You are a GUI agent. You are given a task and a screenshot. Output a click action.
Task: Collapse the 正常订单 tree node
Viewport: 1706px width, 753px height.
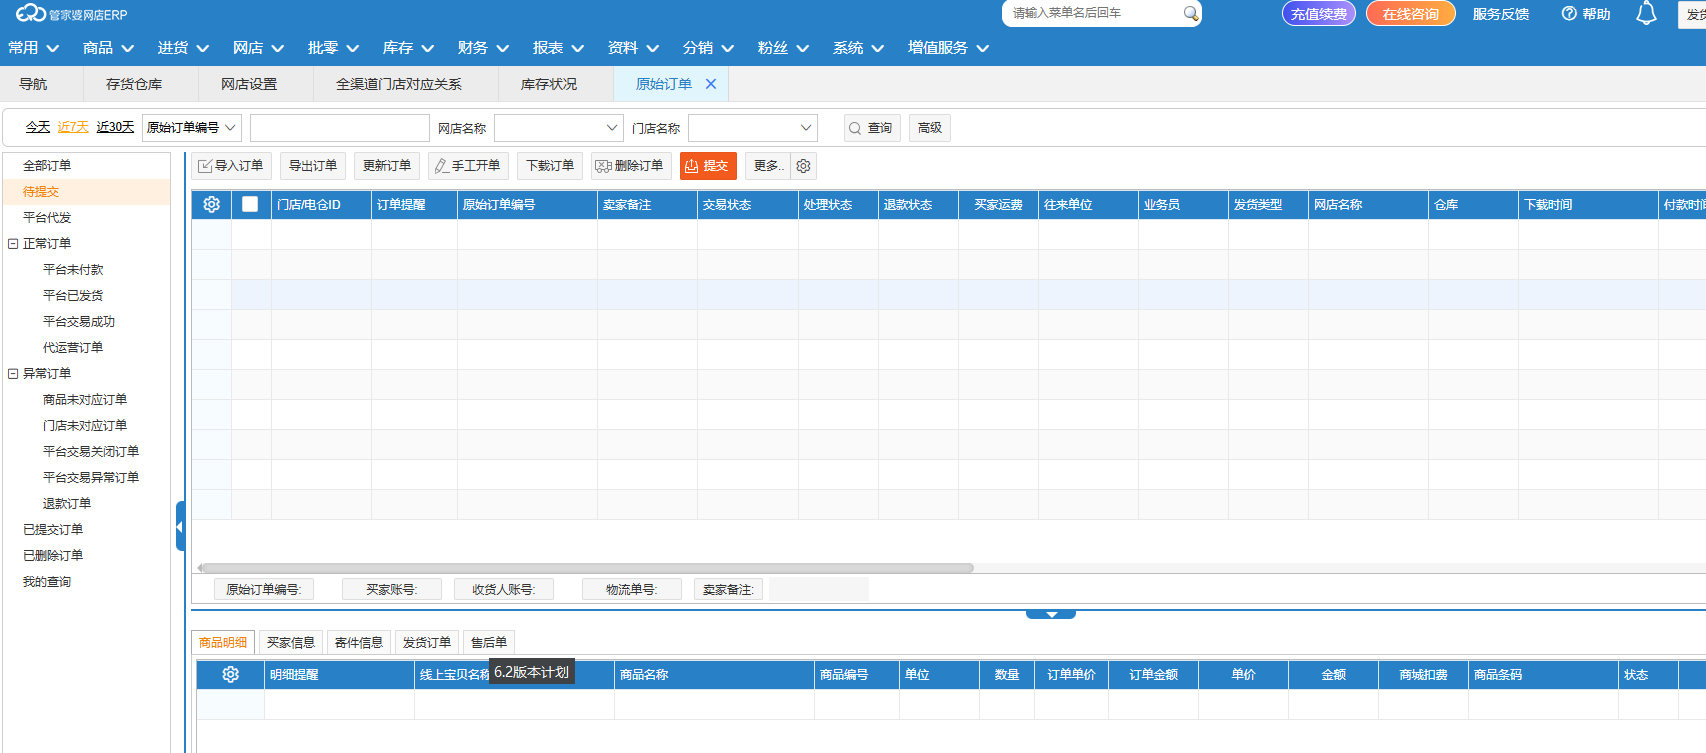tap(13, 244)
